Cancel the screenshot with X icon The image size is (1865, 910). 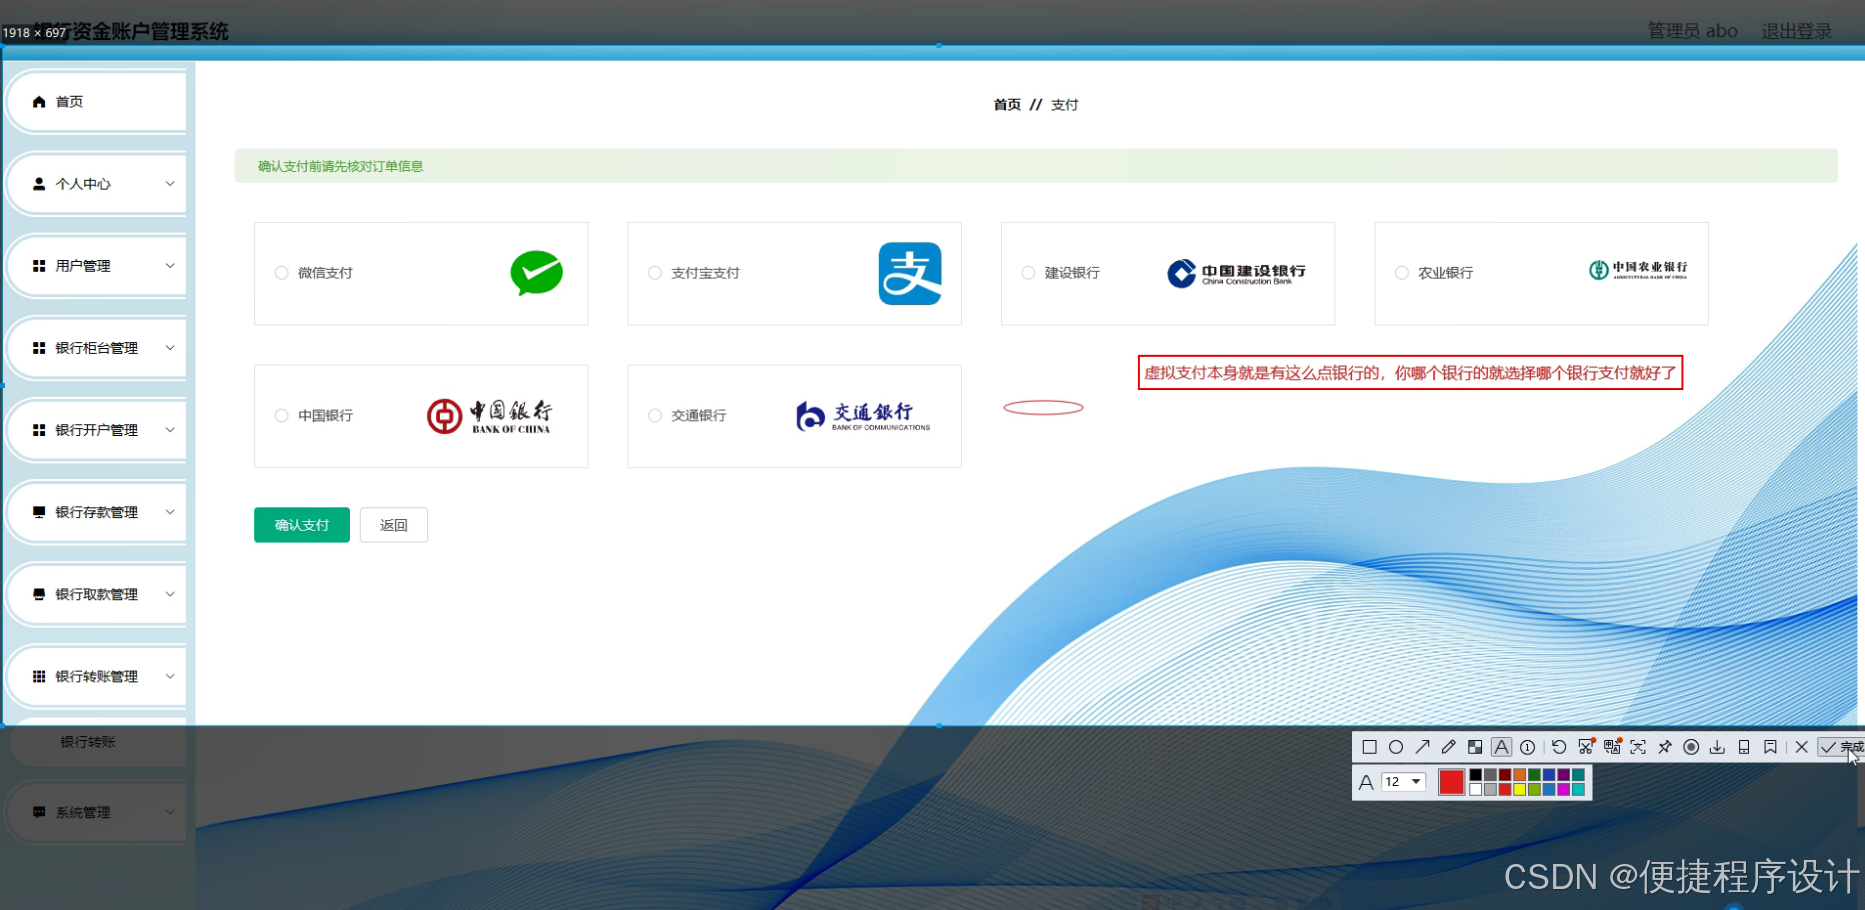[1802, 747]
